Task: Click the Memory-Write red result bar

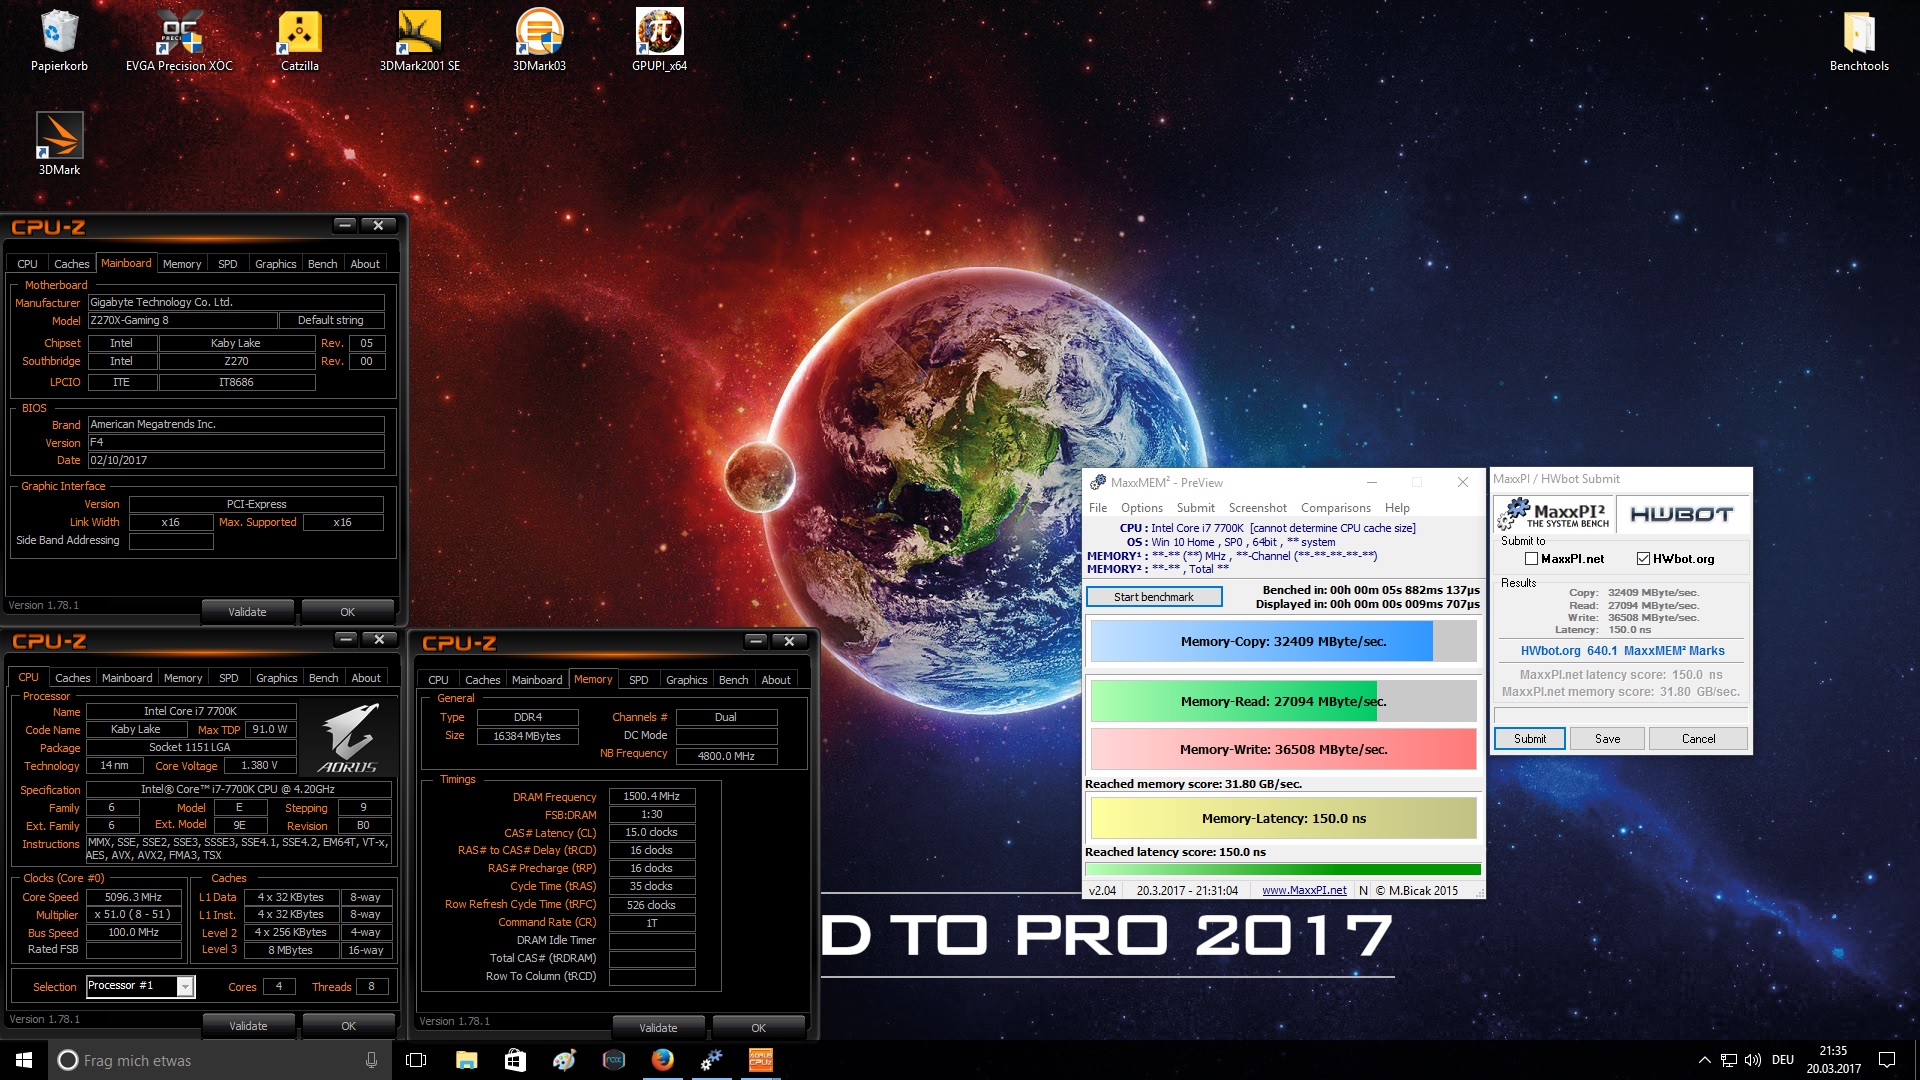Action: pyautogui.click(x=1283, y=749)
